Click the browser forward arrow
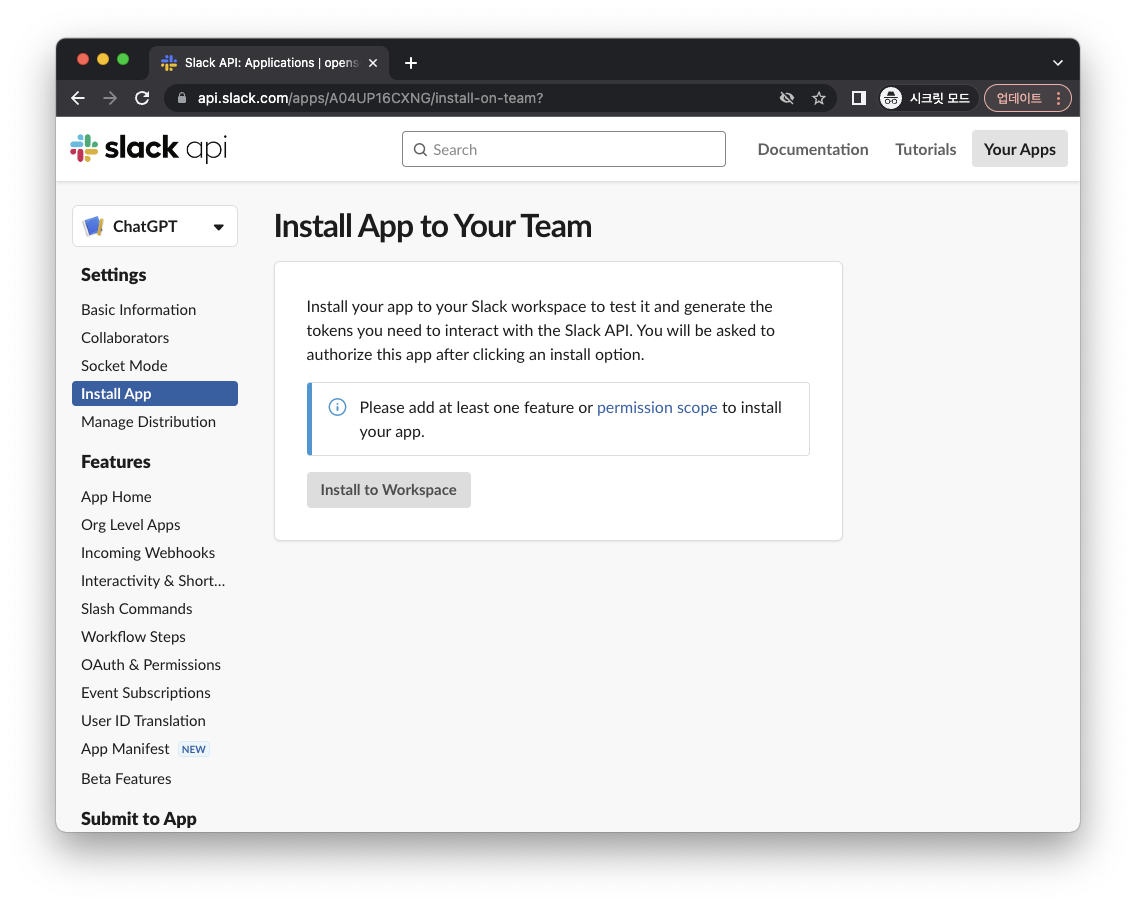 tap(110, 98)
